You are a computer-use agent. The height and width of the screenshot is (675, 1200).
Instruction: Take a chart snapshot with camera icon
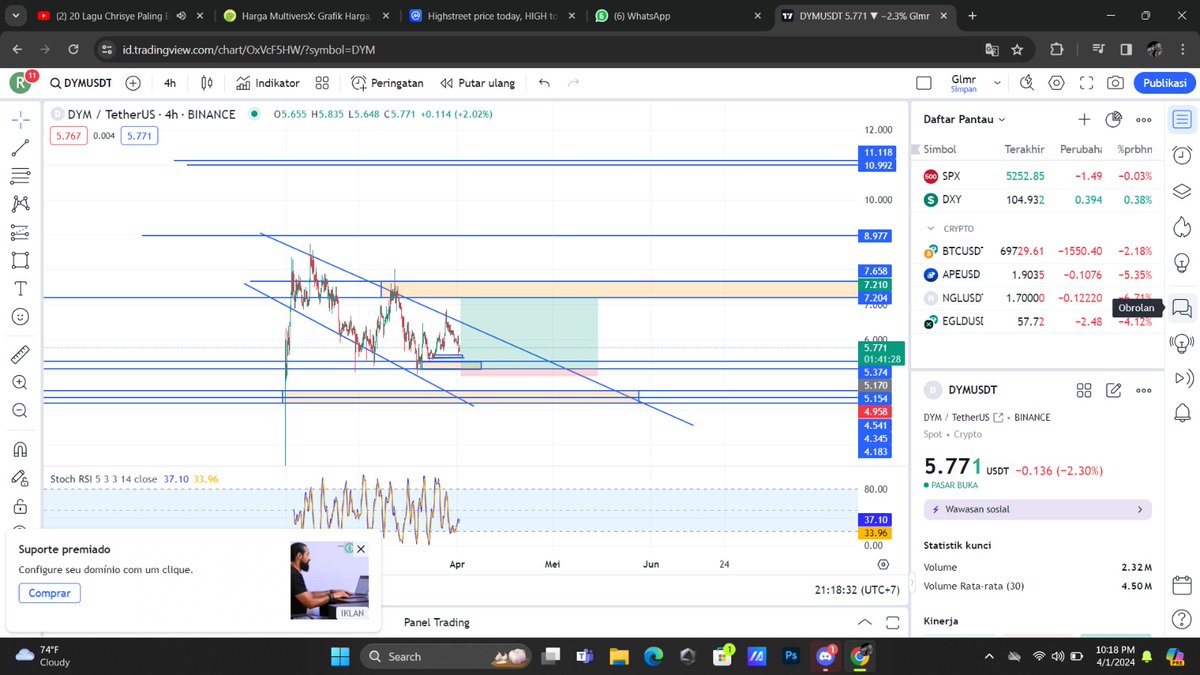(1115, 83)
